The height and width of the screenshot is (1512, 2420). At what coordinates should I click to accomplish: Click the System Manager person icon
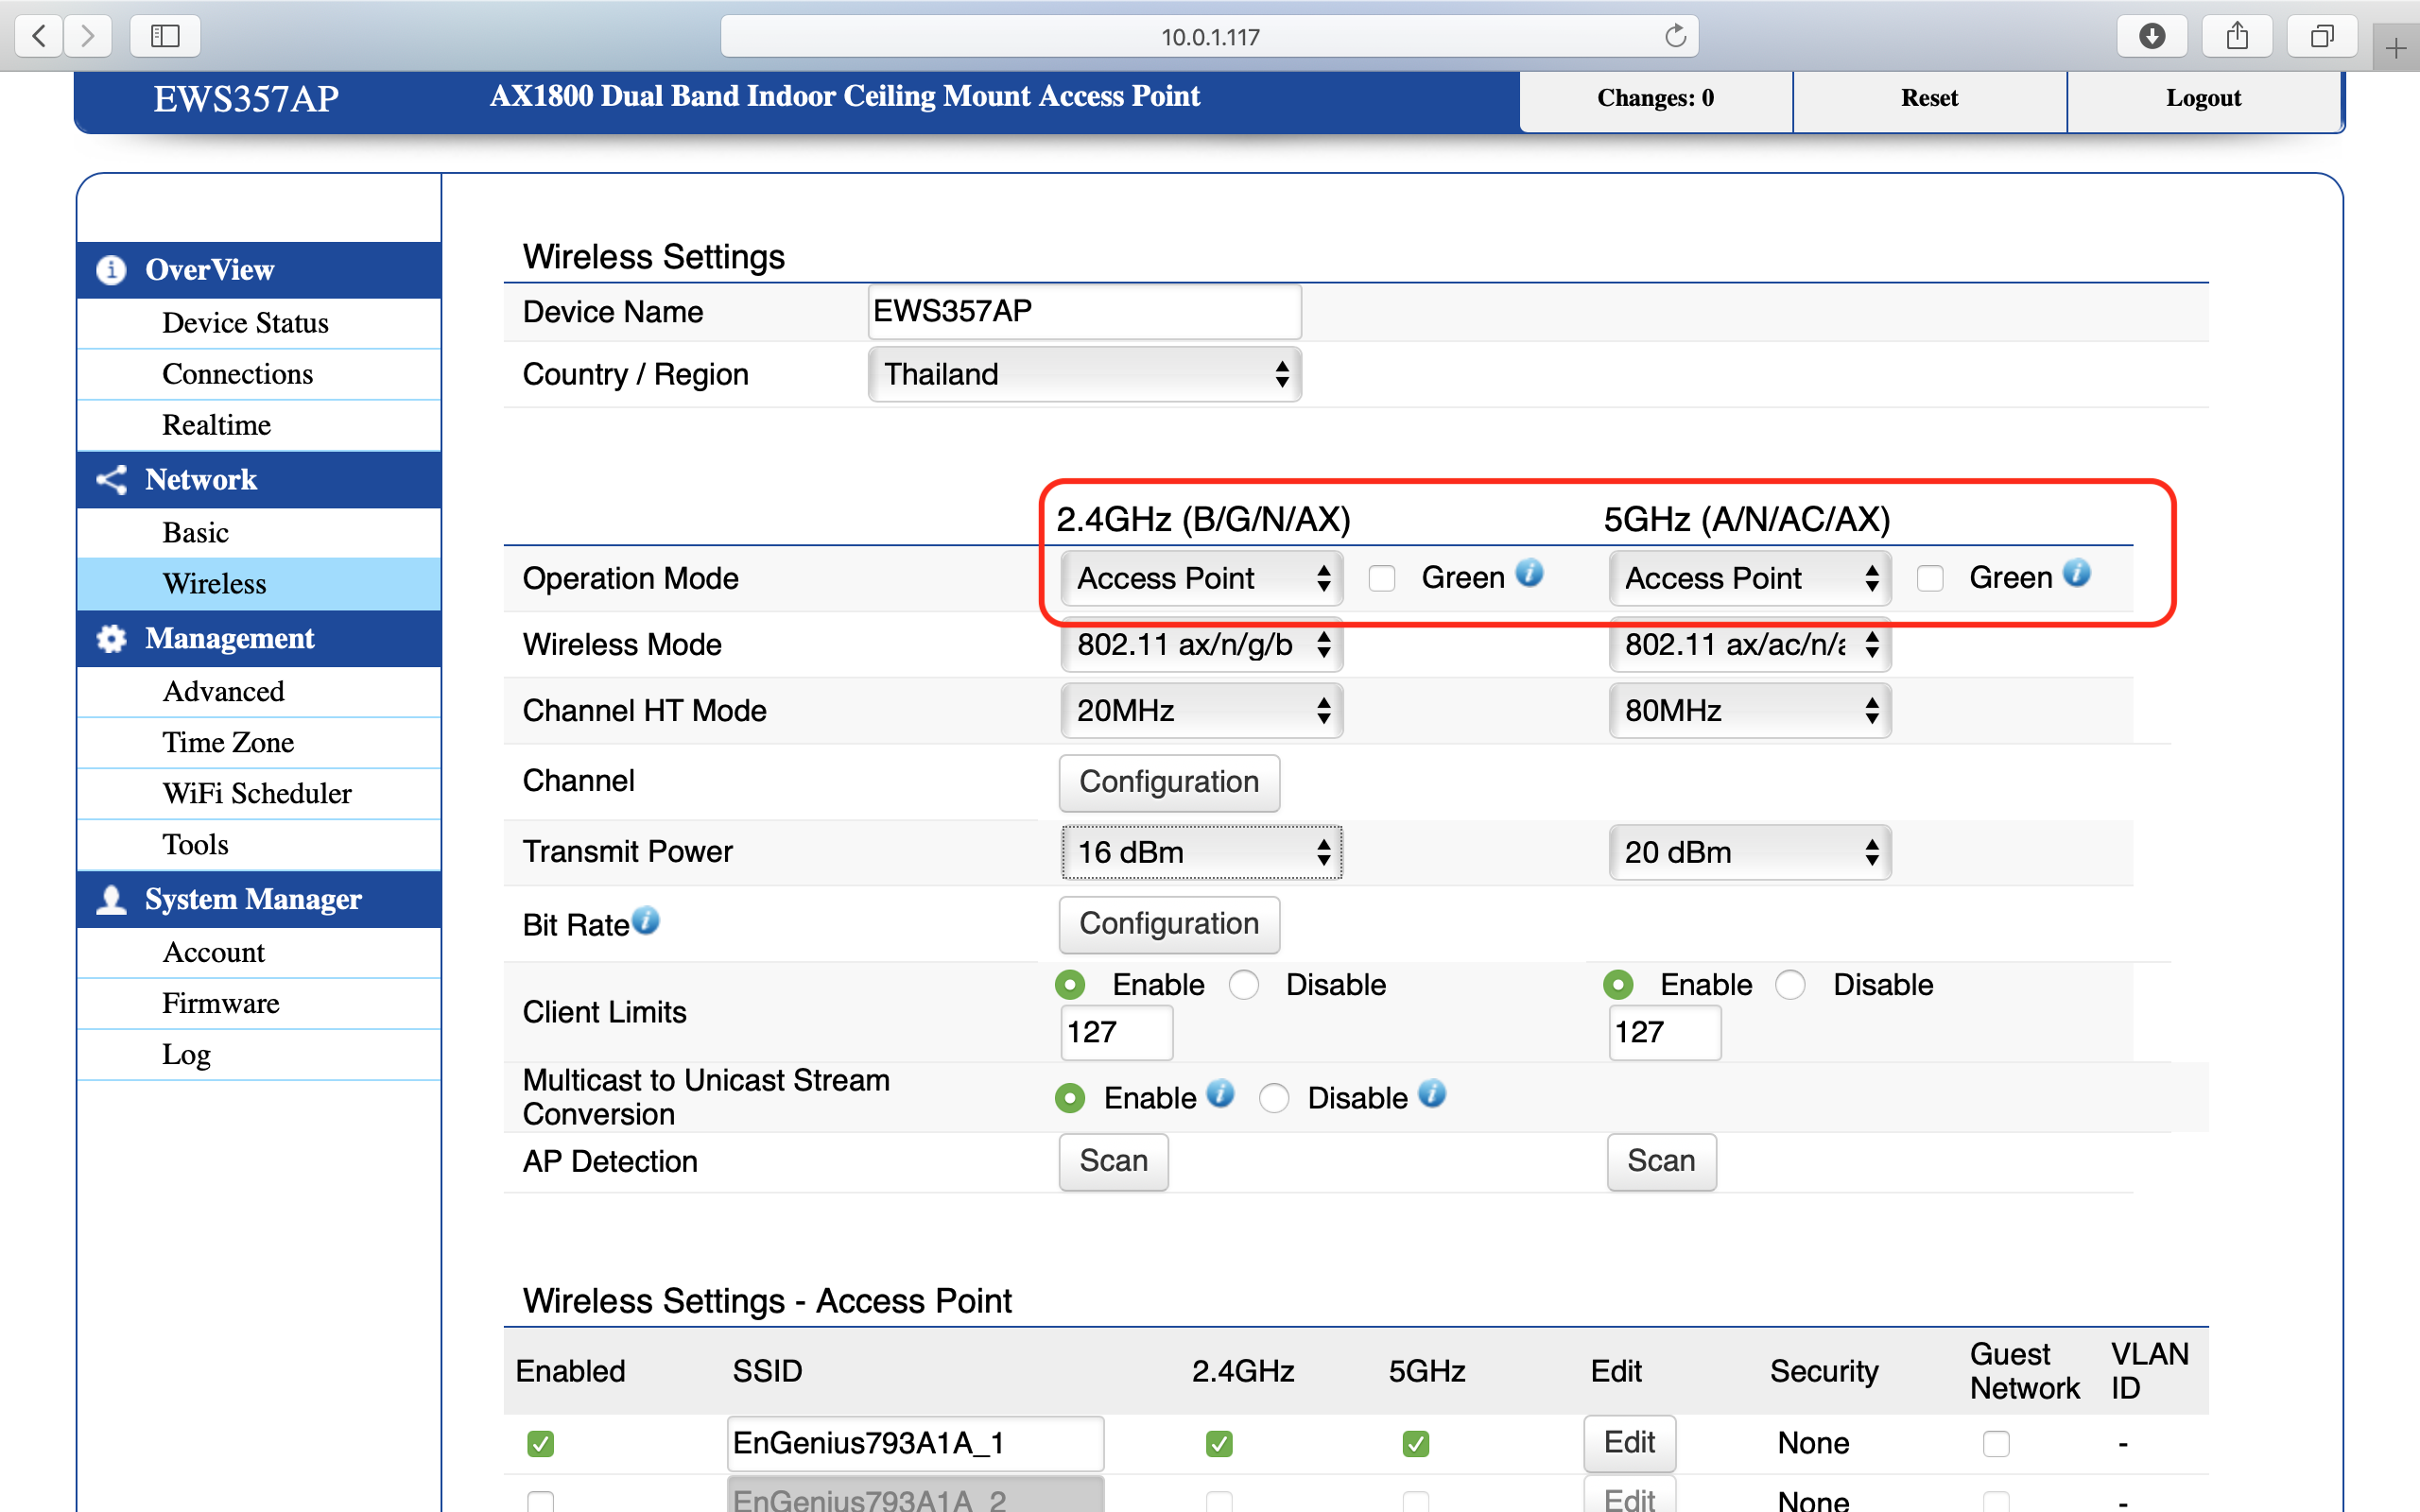pyautogui.click(x=111, y=900)
